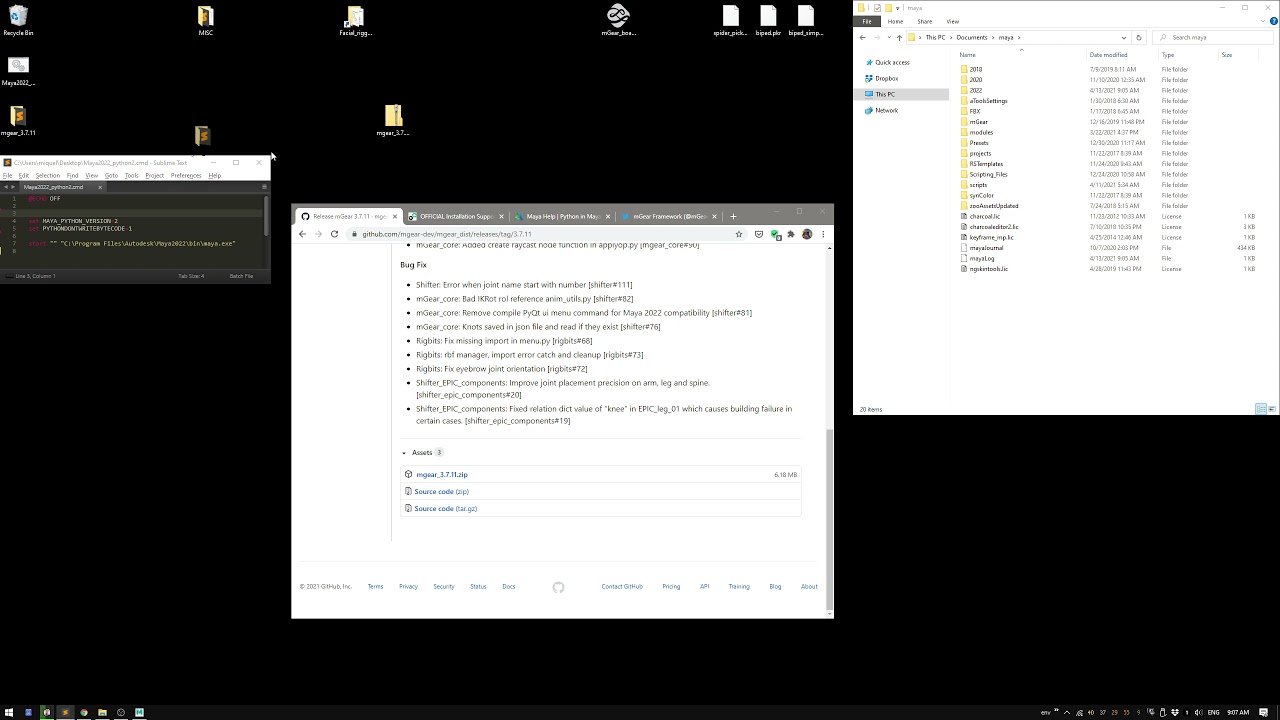Click the Explorer up-directory arrow
Screen dimensions: 1280x720
[899, 37]
